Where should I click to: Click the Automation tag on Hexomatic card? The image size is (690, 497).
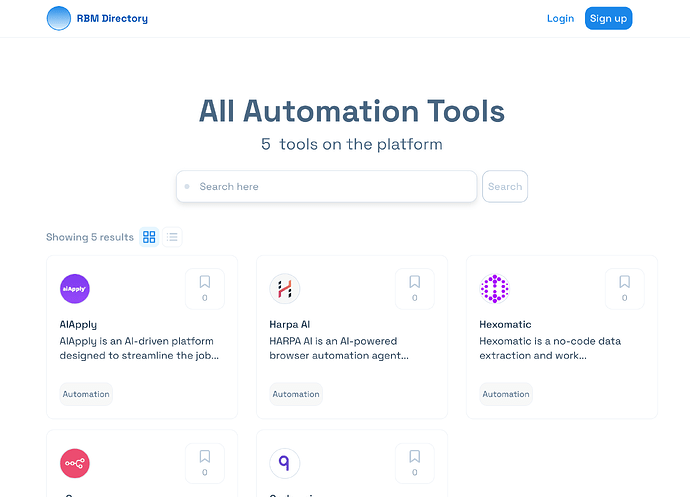tap(506, 394)
